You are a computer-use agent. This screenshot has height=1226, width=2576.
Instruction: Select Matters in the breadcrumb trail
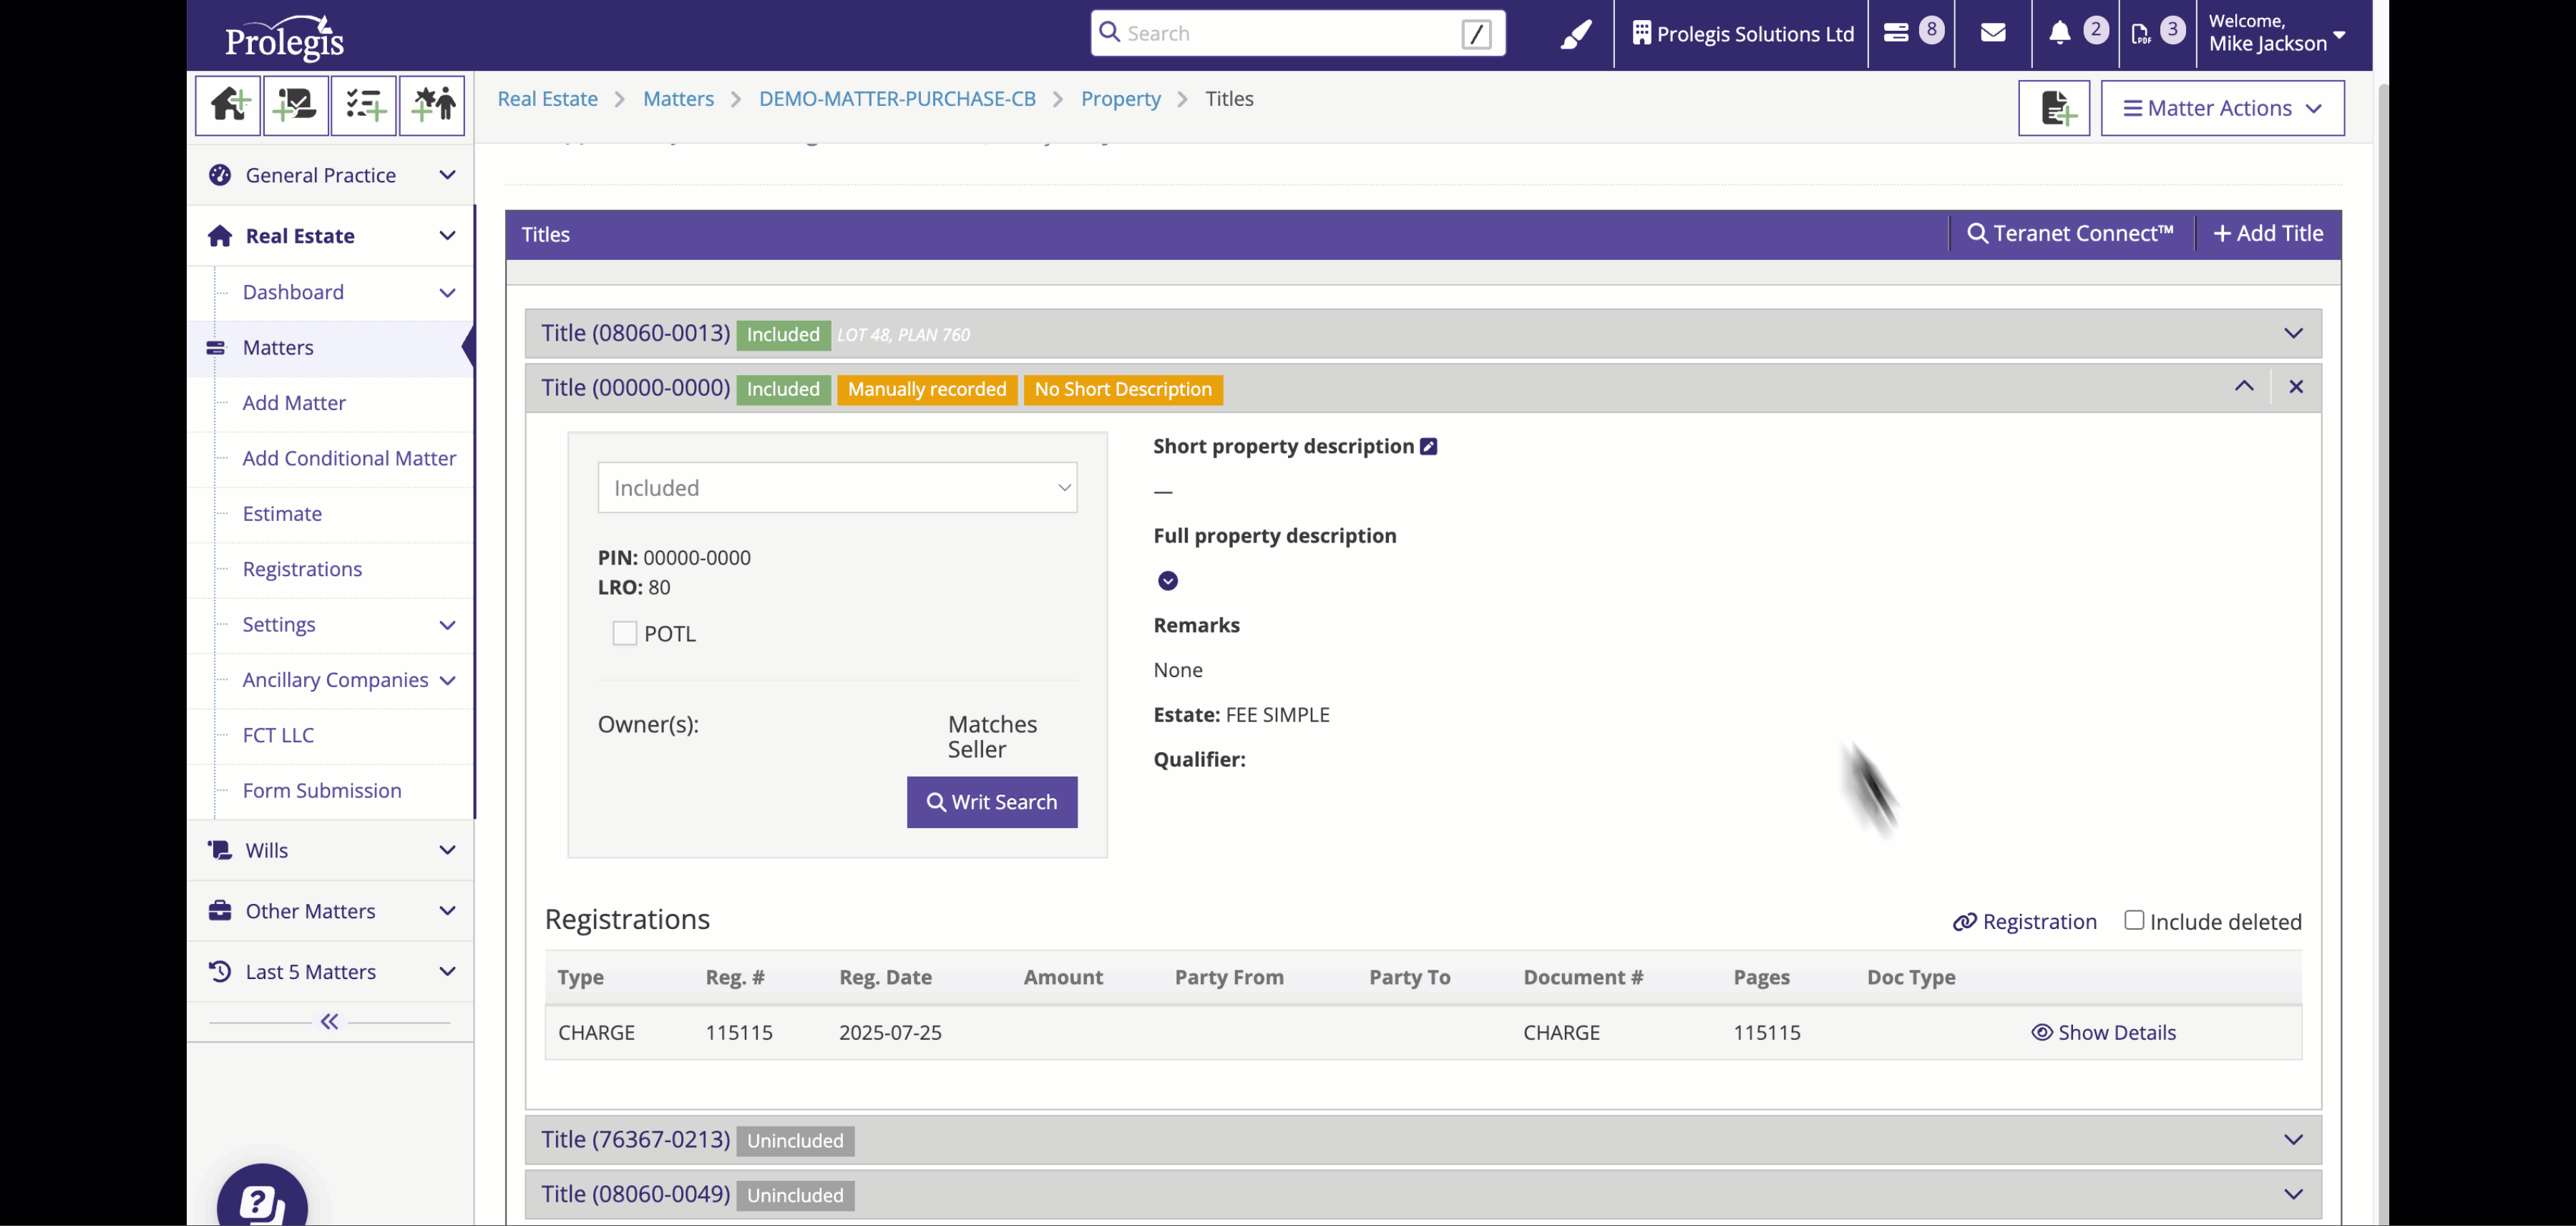point(678,98)
